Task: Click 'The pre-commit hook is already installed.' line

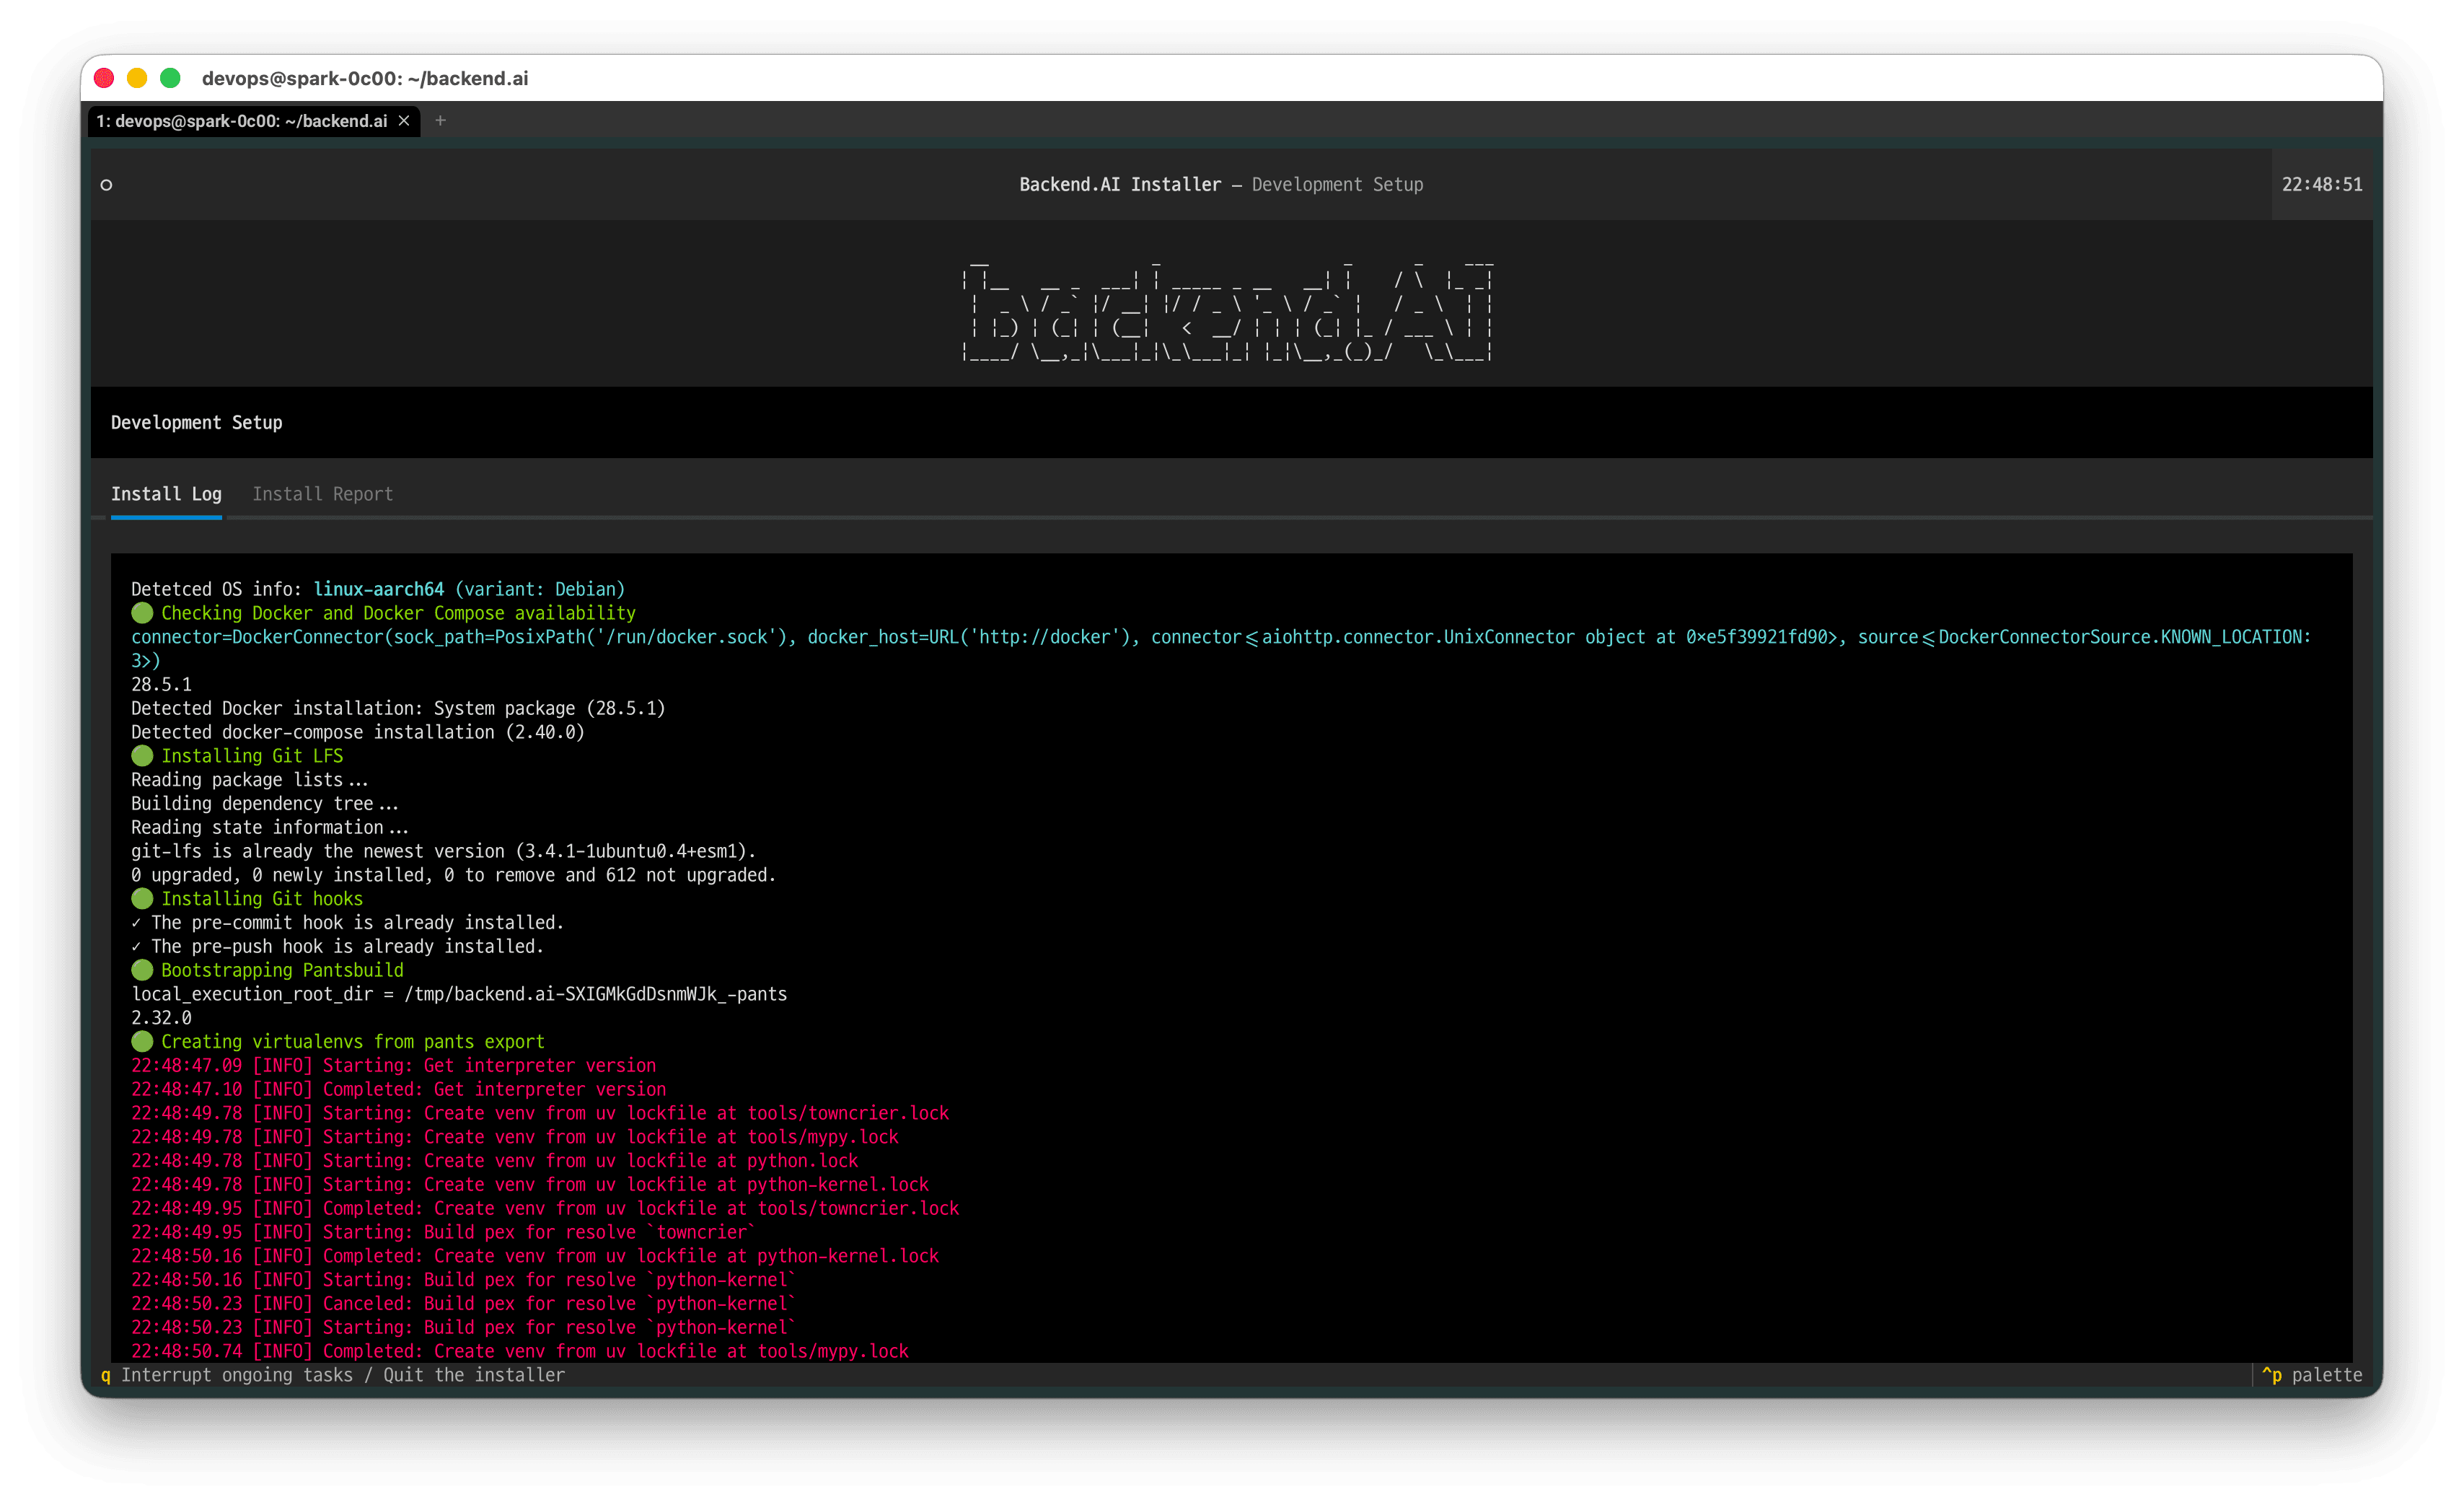Action: tap(348, 923)
